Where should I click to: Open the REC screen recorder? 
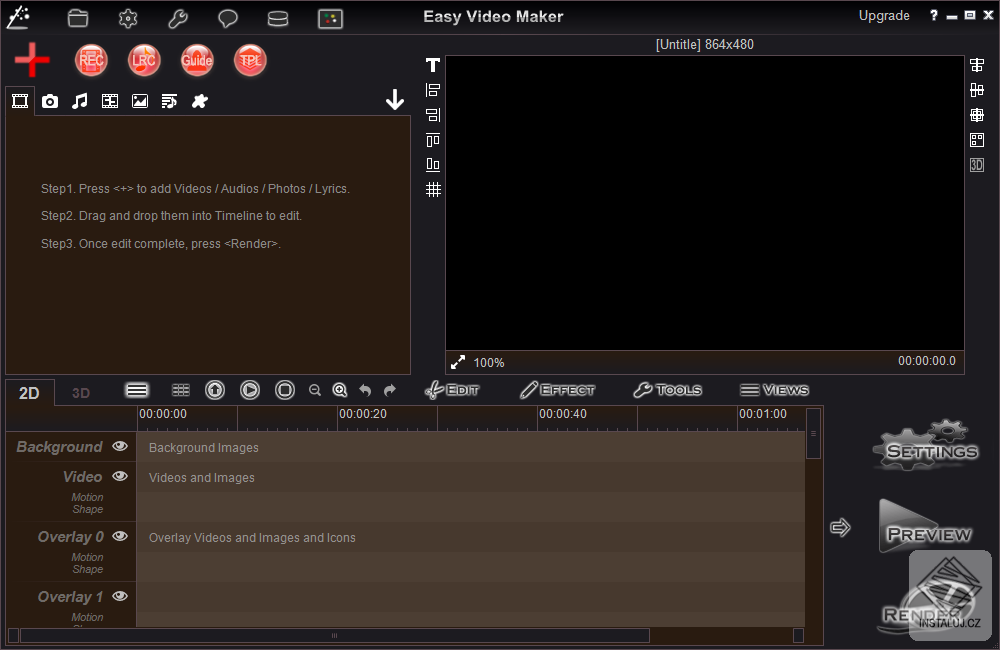tap(91, 61)
